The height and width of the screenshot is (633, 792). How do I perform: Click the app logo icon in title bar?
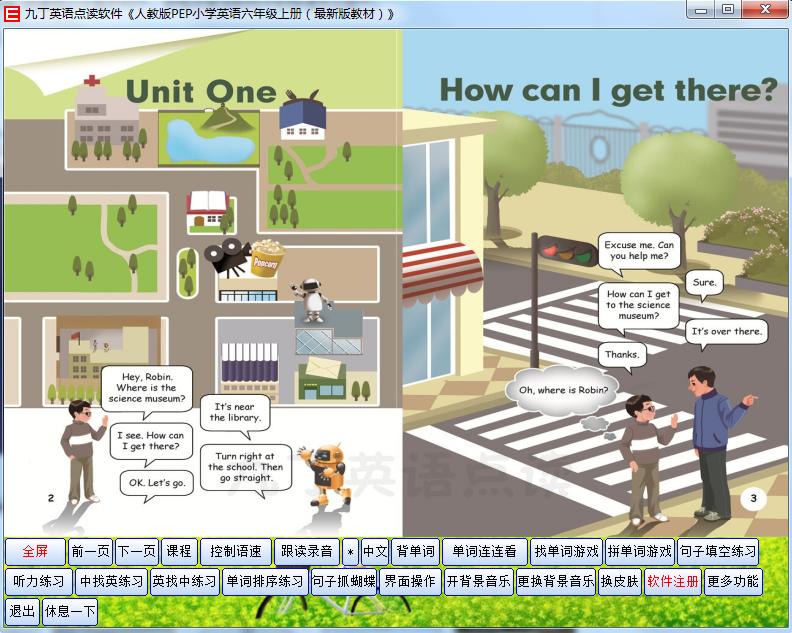tap(12, 13)
